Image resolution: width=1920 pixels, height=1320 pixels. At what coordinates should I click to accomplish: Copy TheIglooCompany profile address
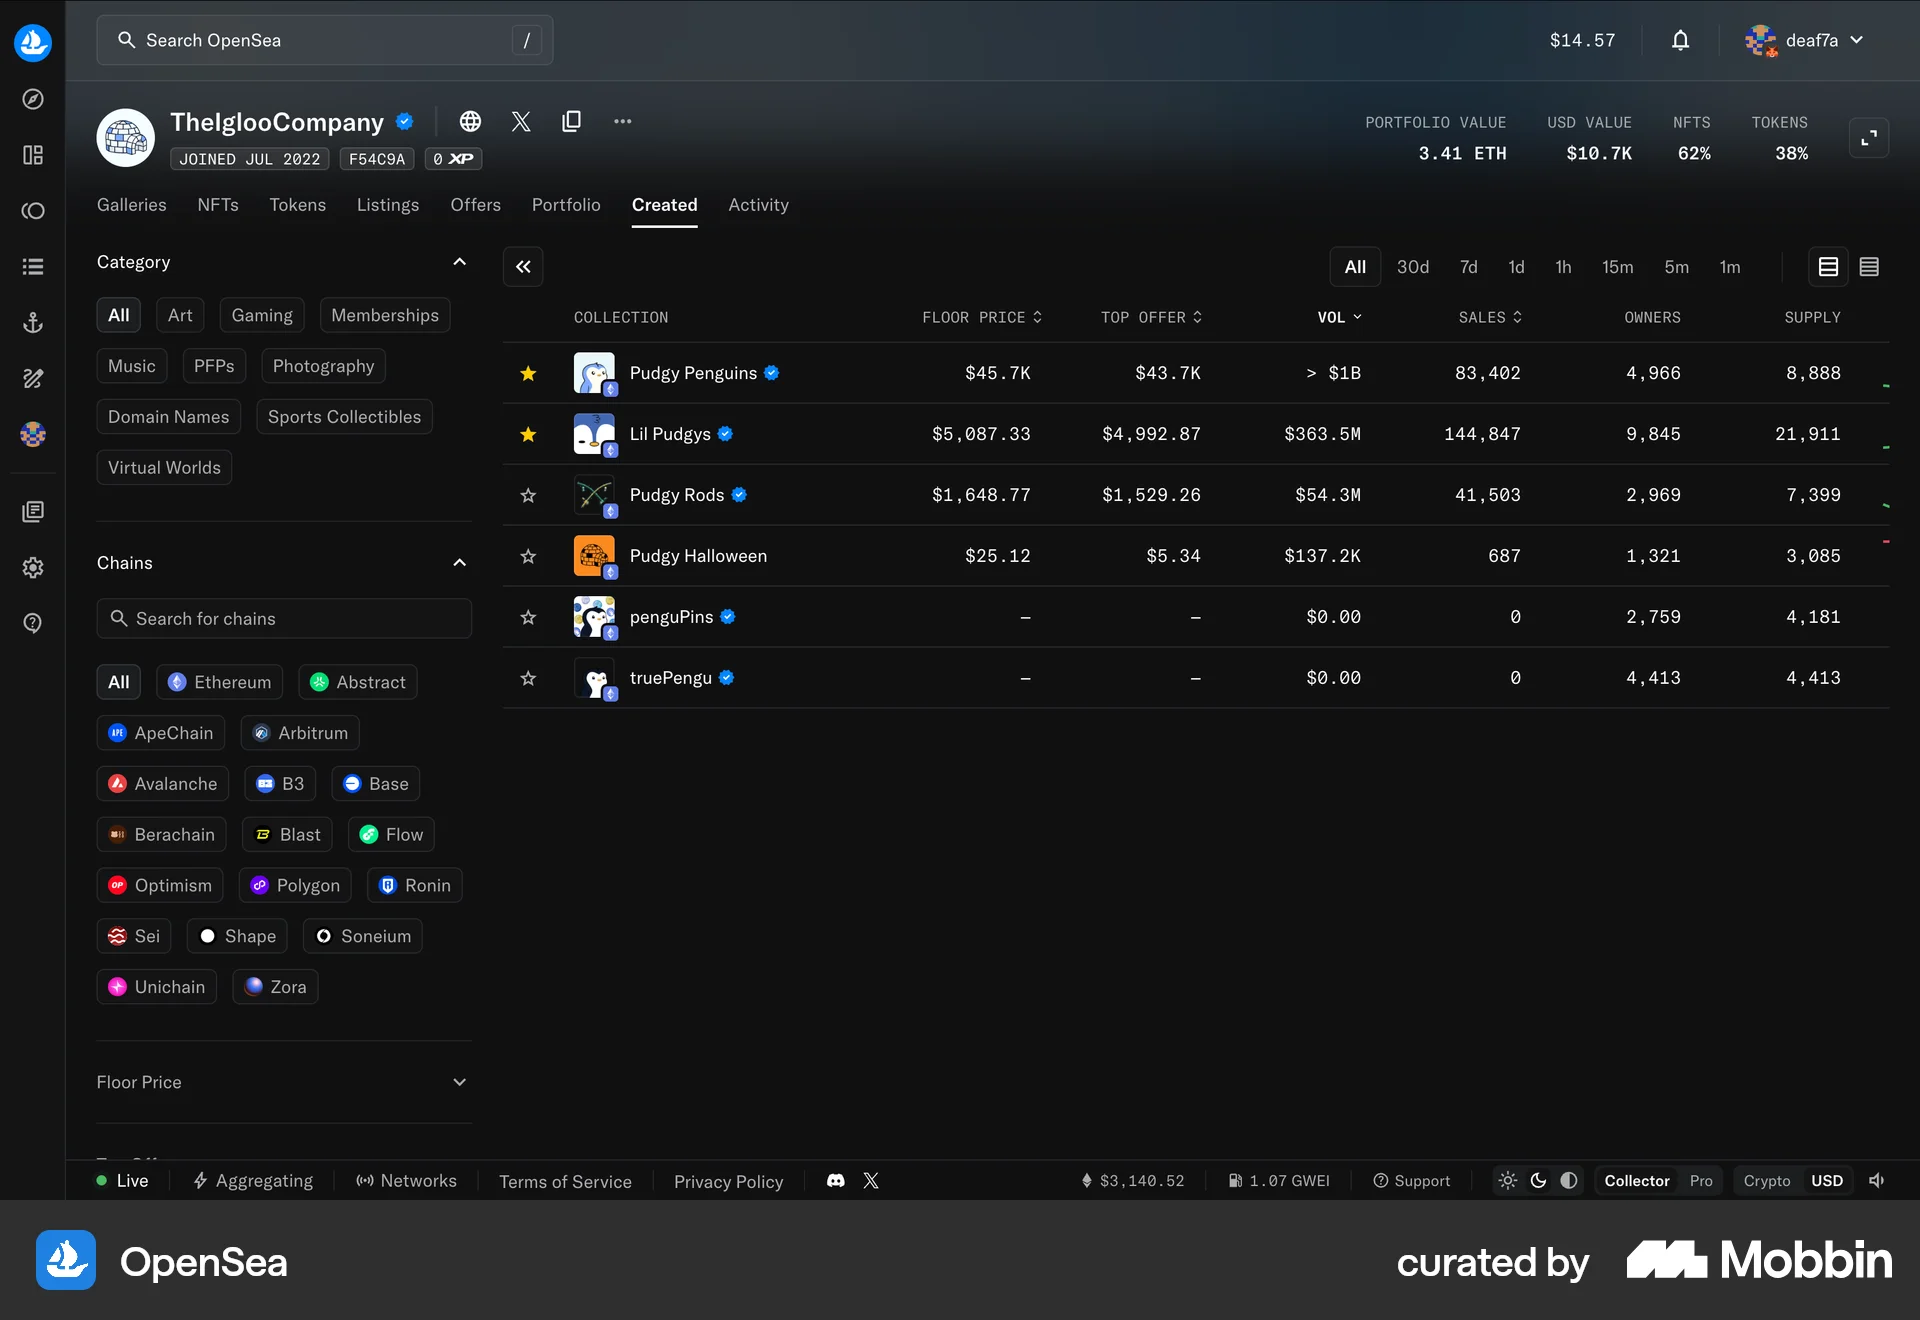coord(571,121)
